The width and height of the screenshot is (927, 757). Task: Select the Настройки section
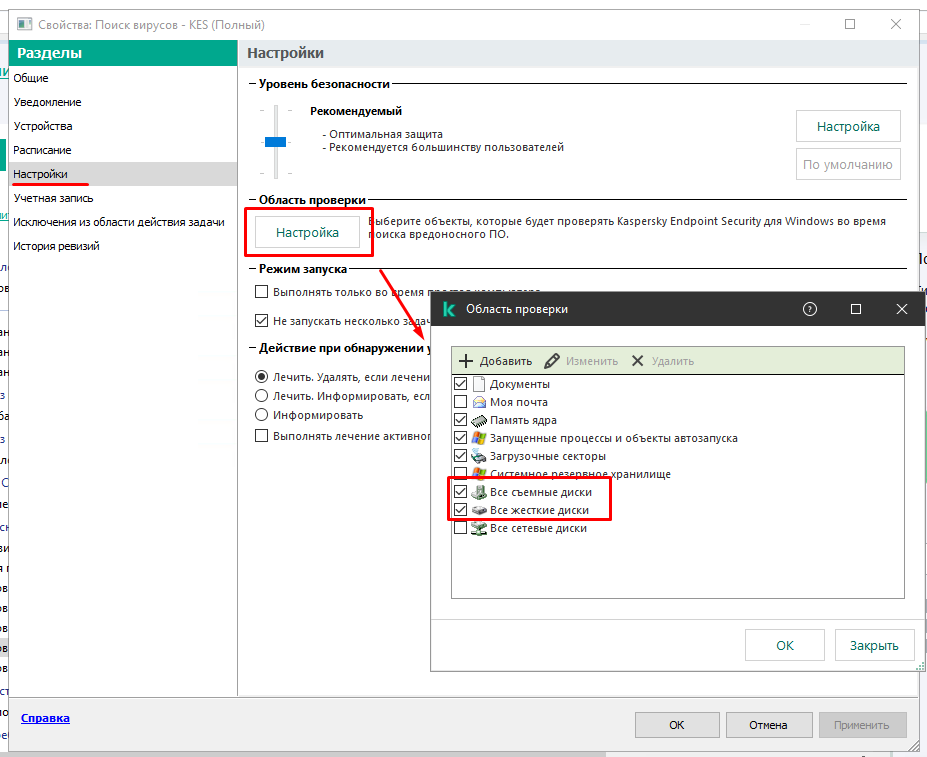pos(123,174)
